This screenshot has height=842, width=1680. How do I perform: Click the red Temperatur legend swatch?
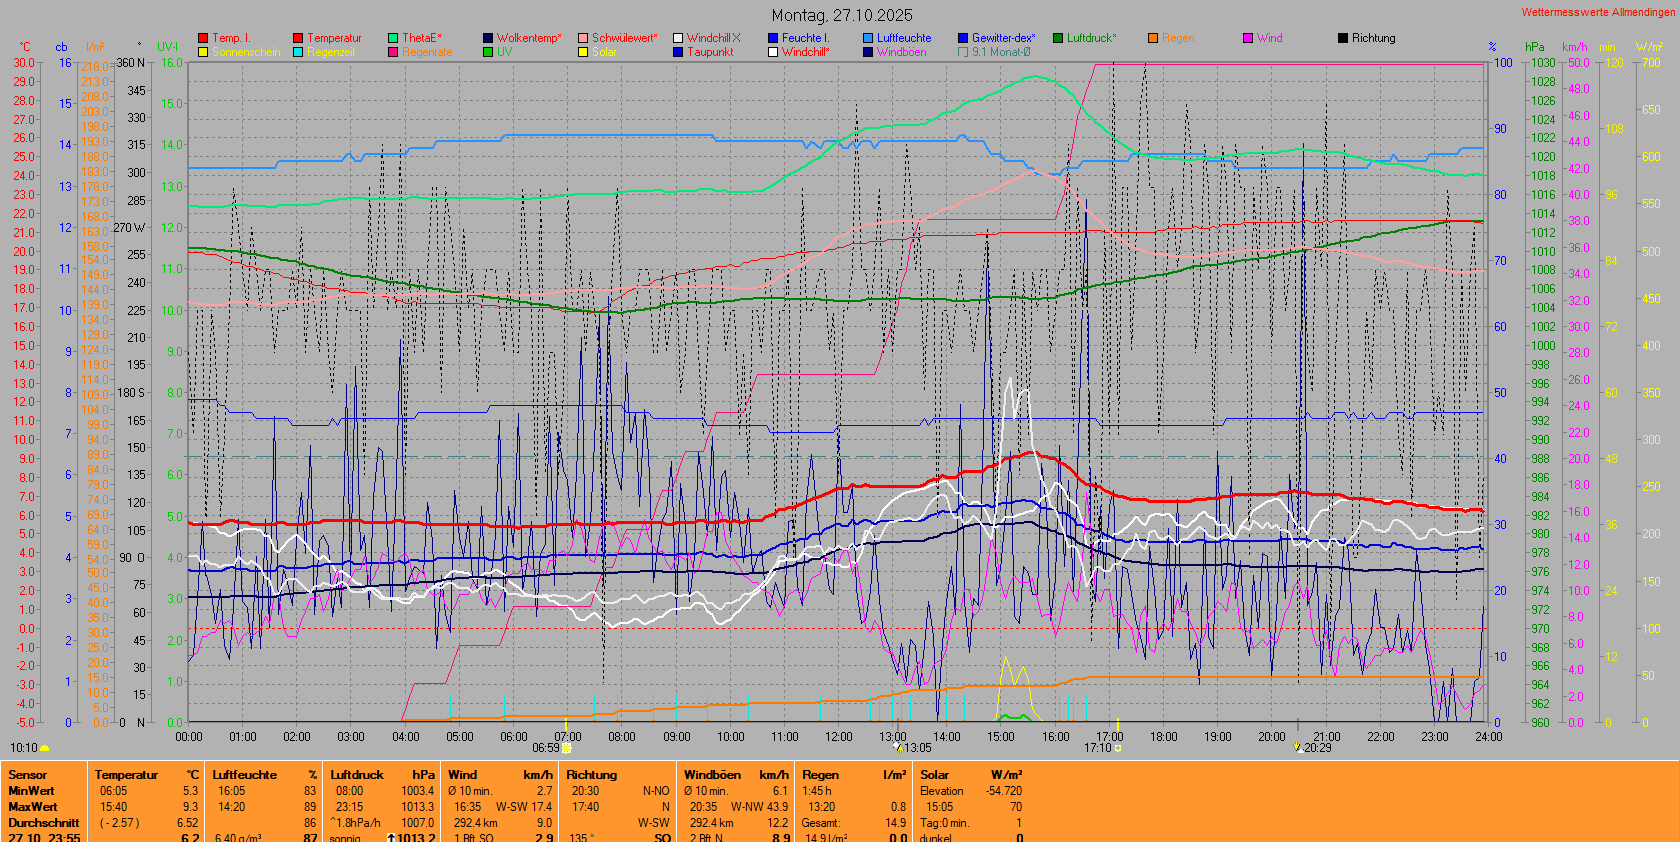298,38
